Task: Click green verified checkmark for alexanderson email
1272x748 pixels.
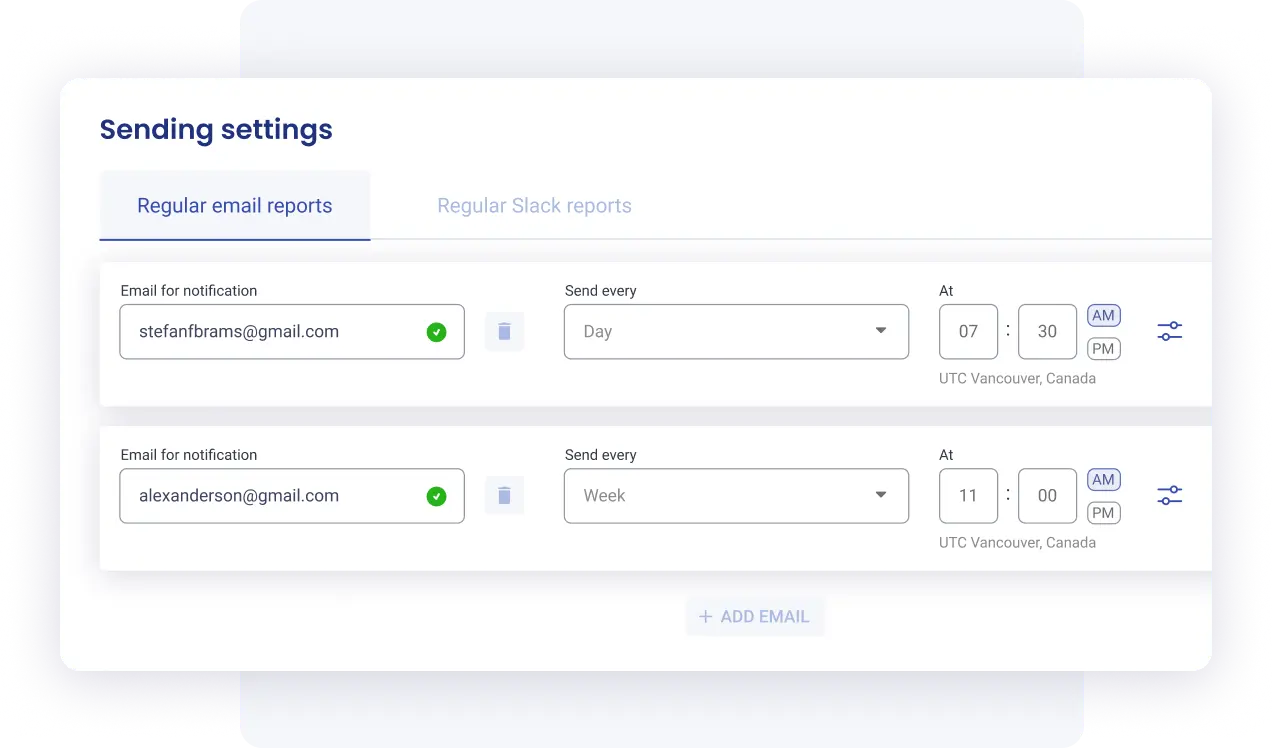Action: click(x=436, y=496)
